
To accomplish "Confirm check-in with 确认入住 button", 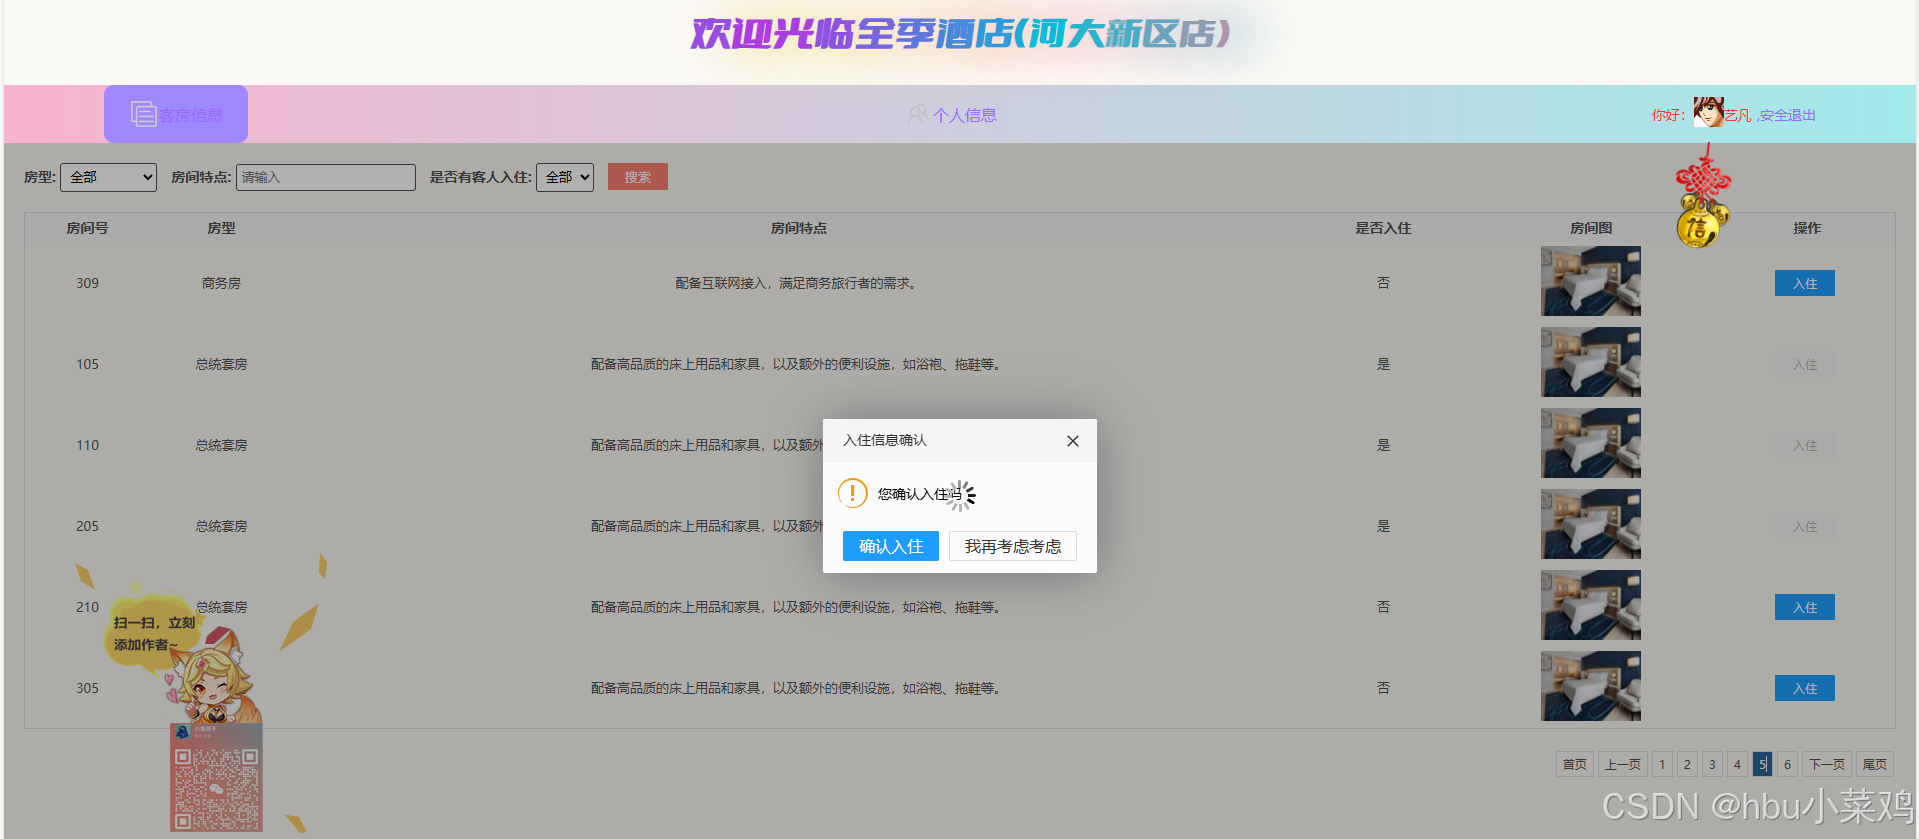I will (890, 546).
